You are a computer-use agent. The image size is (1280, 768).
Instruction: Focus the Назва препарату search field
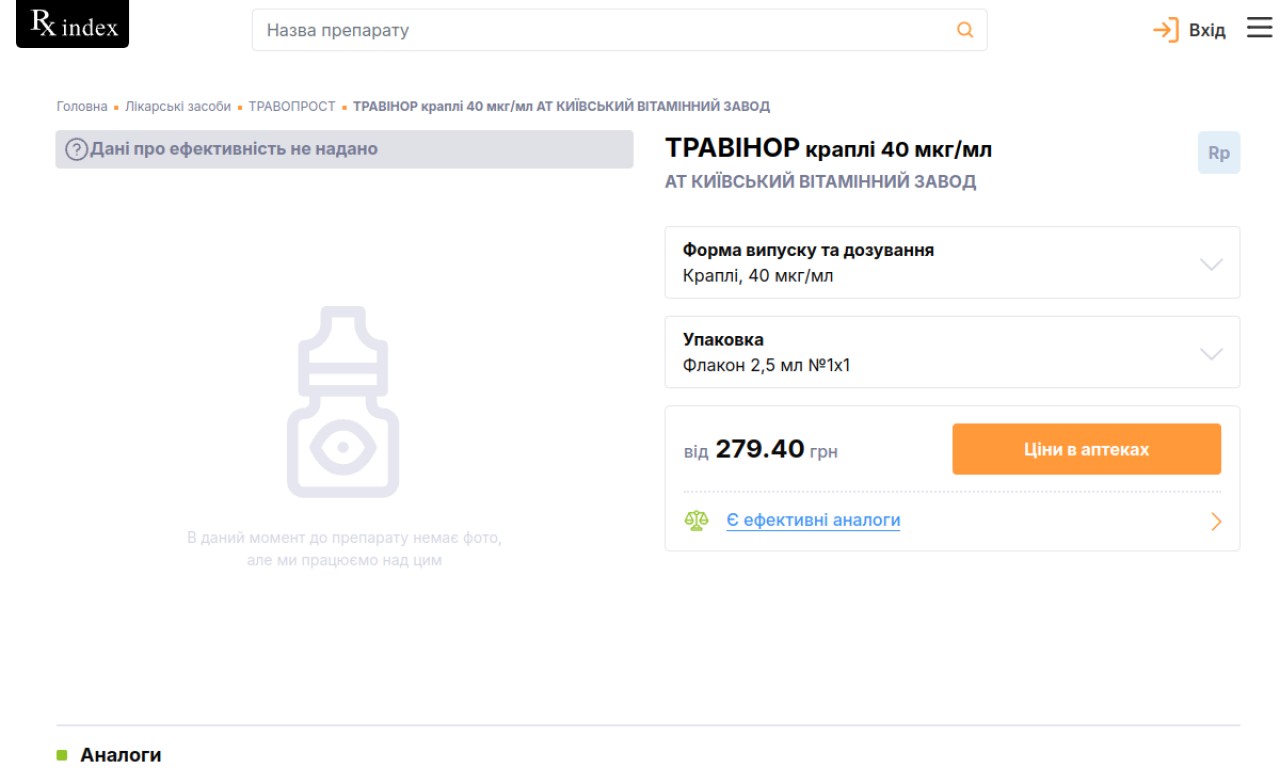click(x=619, y=30)
